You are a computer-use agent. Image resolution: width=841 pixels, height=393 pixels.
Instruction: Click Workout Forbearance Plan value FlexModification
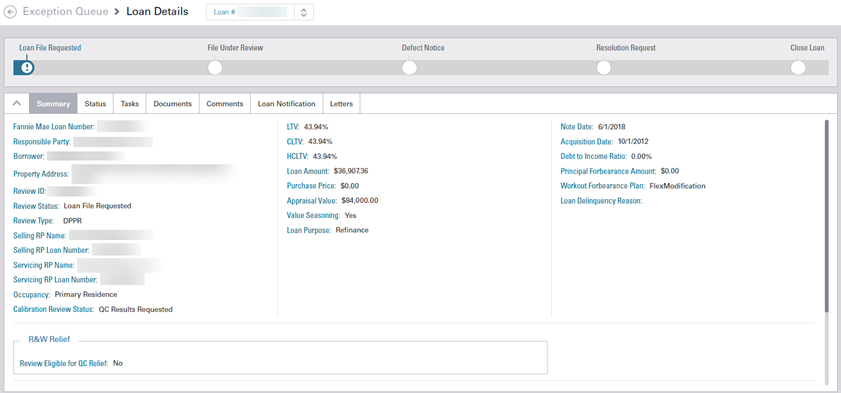[x=677, y=186]
